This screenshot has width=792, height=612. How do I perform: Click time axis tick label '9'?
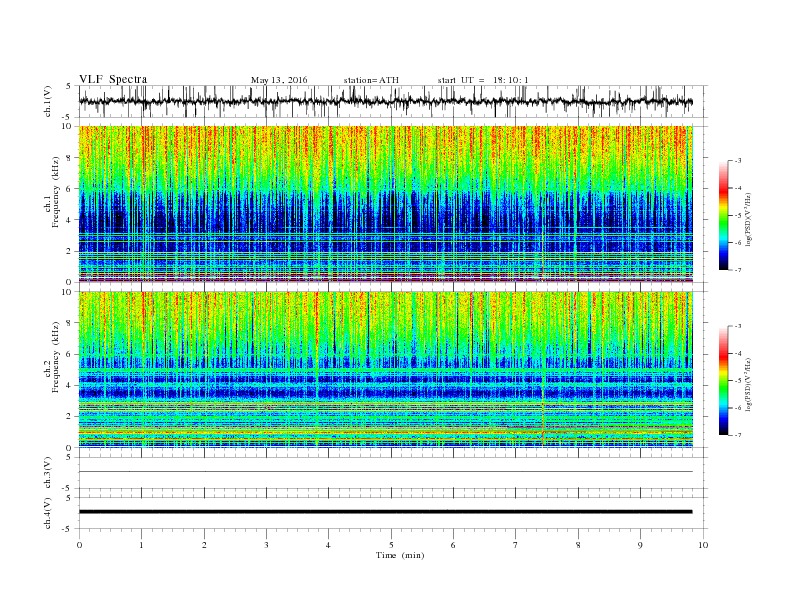point(640,545)
